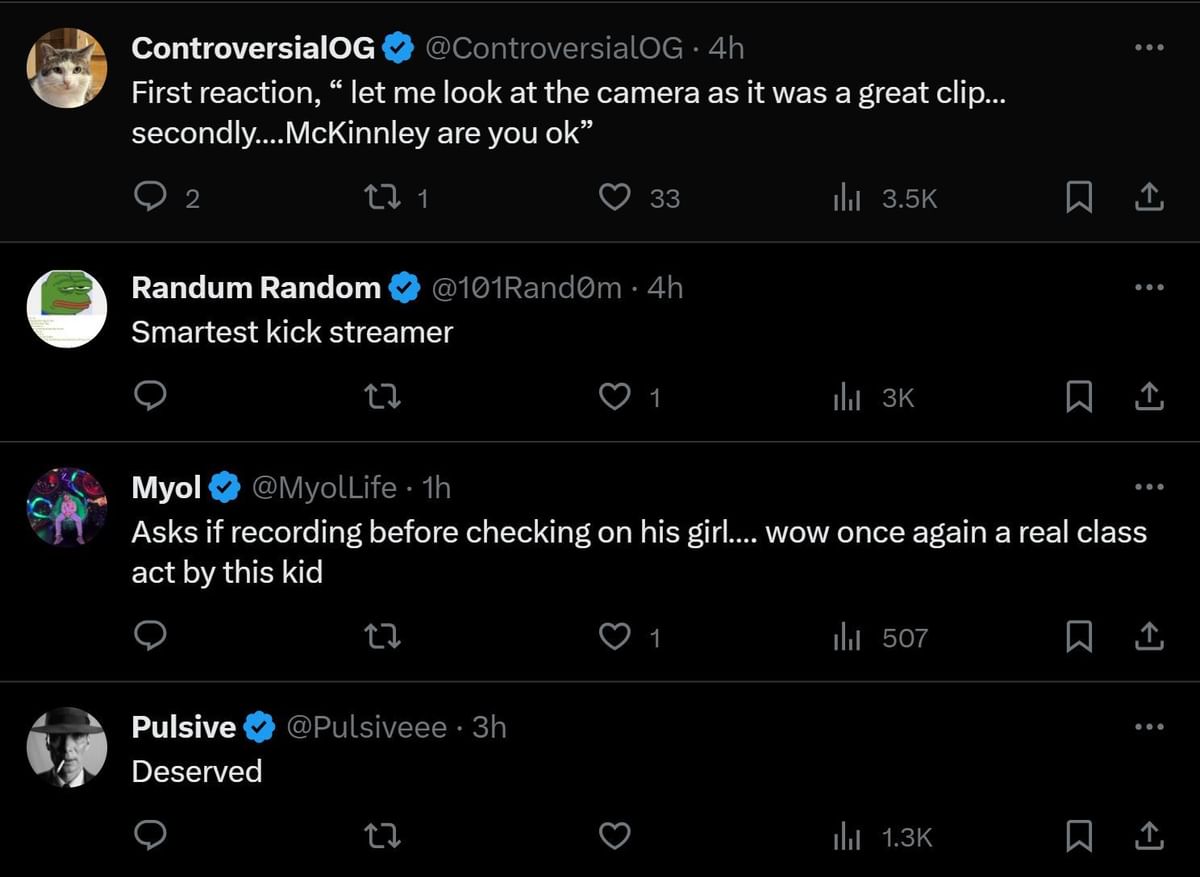Bookmark Myol's tweet

(1077, 637)
